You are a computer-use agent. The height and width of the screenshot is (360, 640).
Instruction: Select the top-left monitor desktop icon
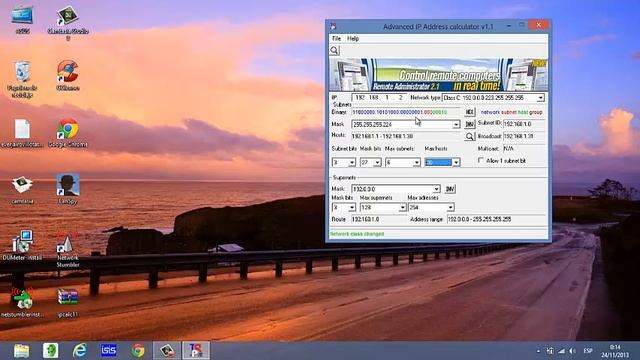coord(22,20)
